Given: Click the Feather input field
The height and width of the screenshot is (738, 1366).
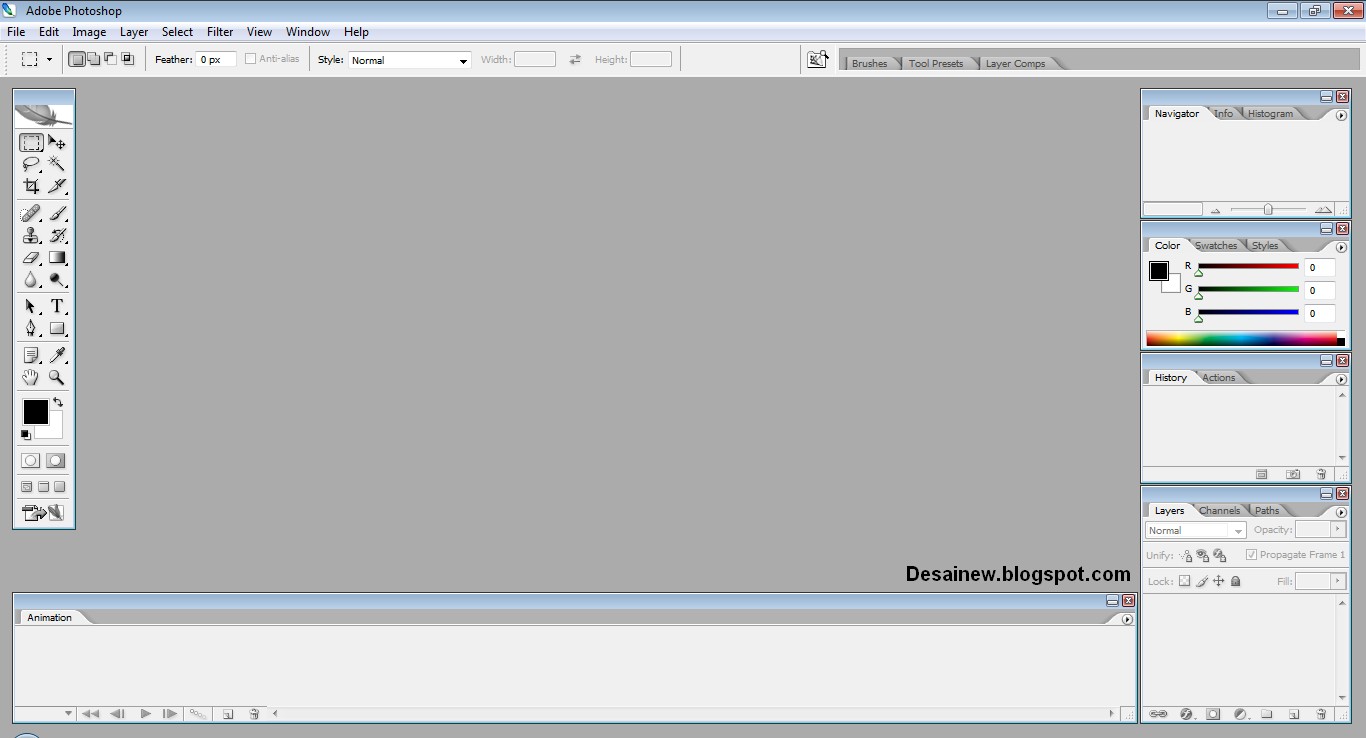Looking at the screenshot, I should tap(216, 60).
